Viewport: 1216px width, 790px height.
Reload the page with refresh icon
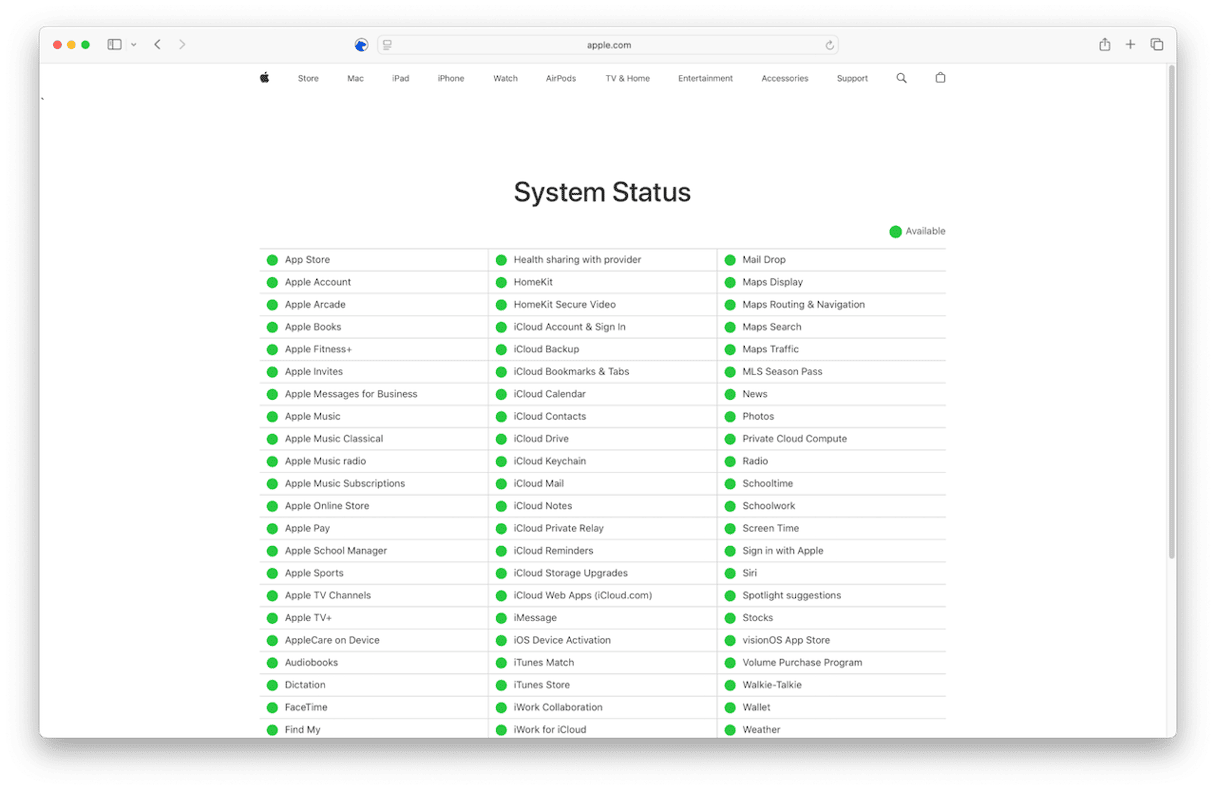829,45
